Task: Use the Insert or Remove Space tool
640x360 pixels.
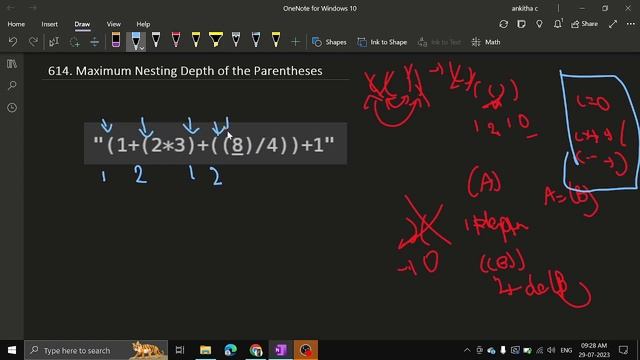Action: 94,42
